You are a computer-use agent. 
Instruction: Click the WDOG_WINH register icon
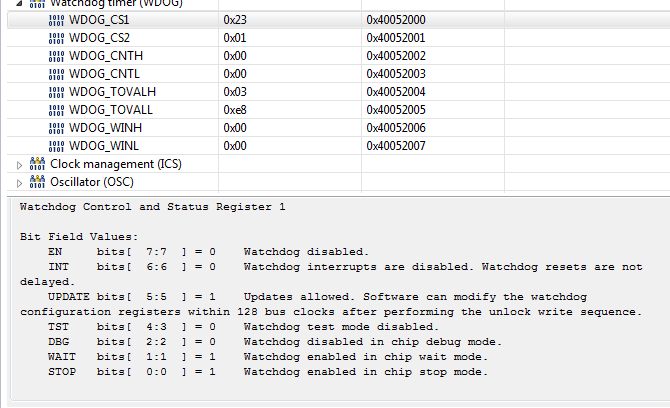[x=56, y=128]
